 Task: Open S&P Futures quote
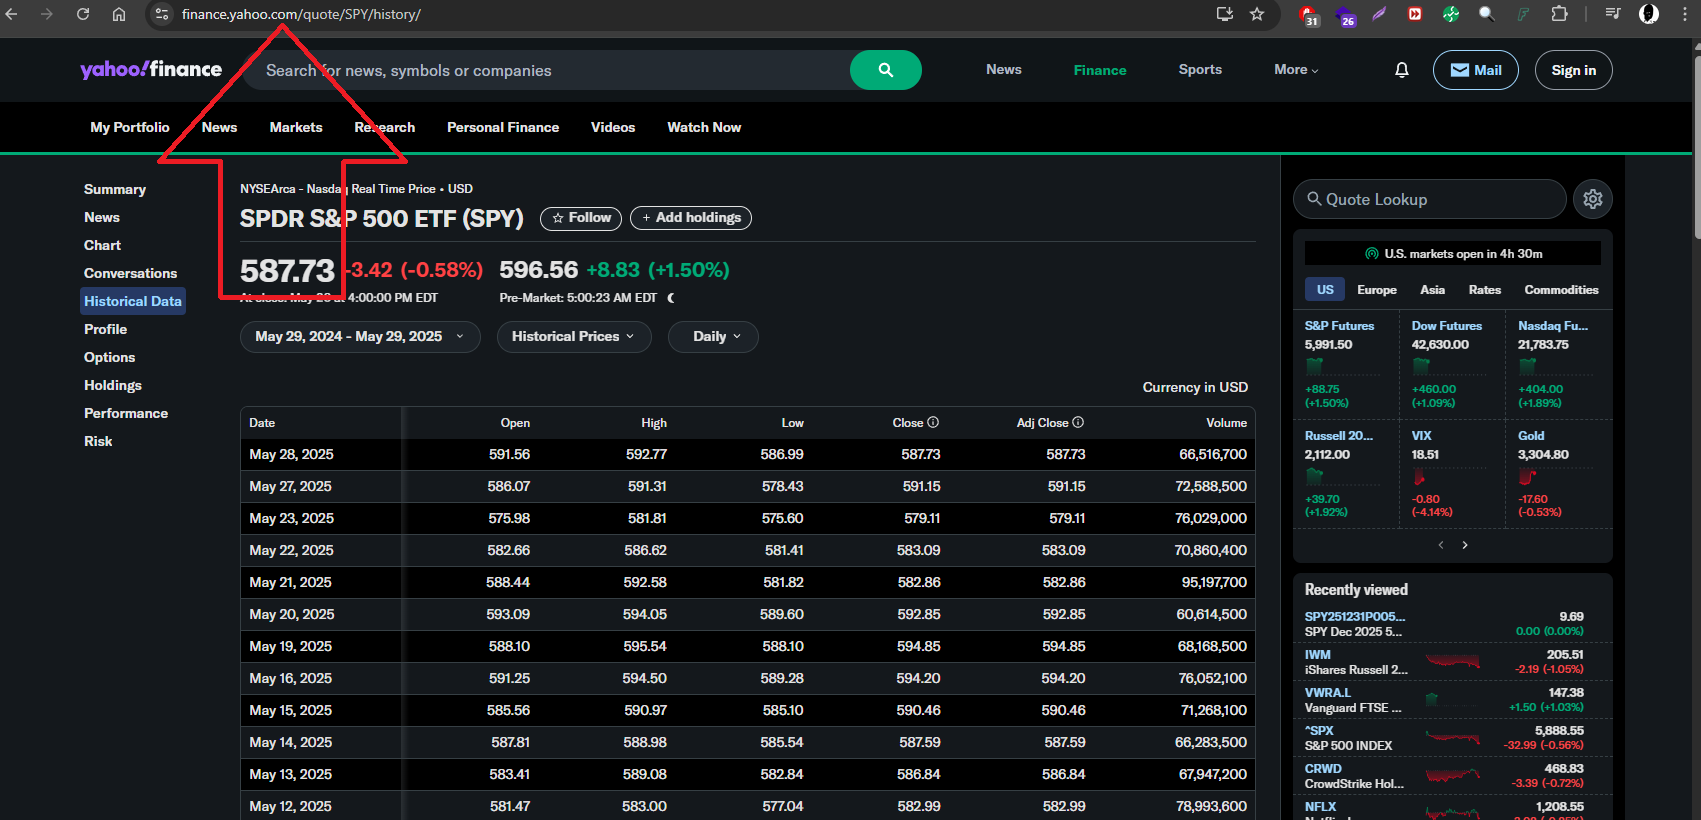tap(1339, 326)
